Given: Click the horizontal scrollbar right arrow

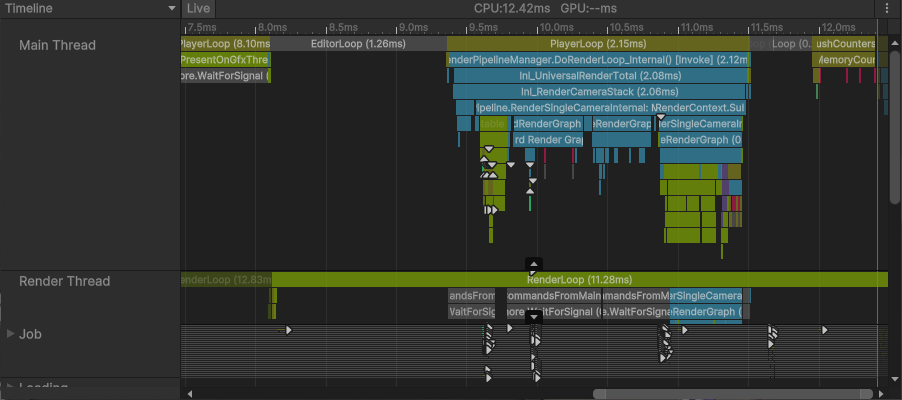Looking at the screenshot, I should [x=880, y=394].
